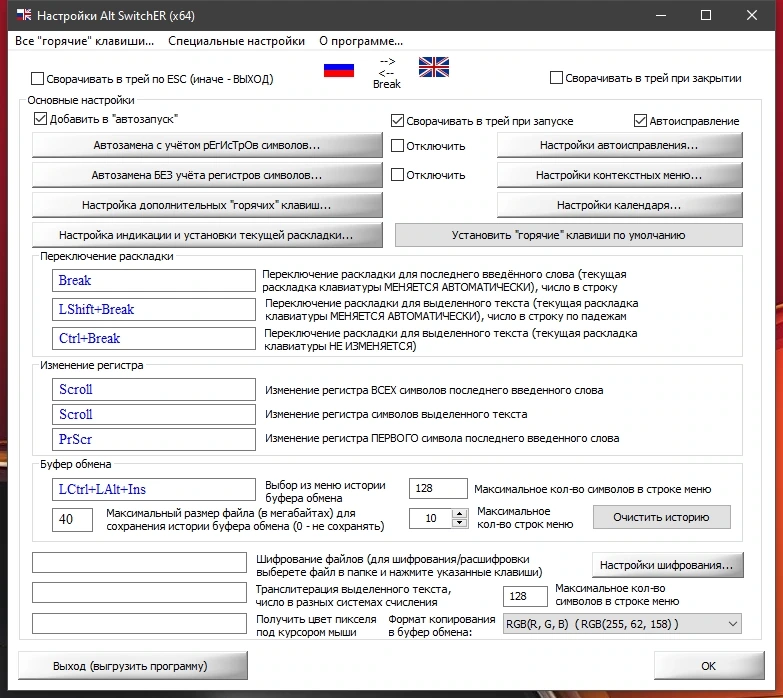Open 'Настройки календаря...'
The height and width of the screenshot is (698, 783).
click(619, 205)
